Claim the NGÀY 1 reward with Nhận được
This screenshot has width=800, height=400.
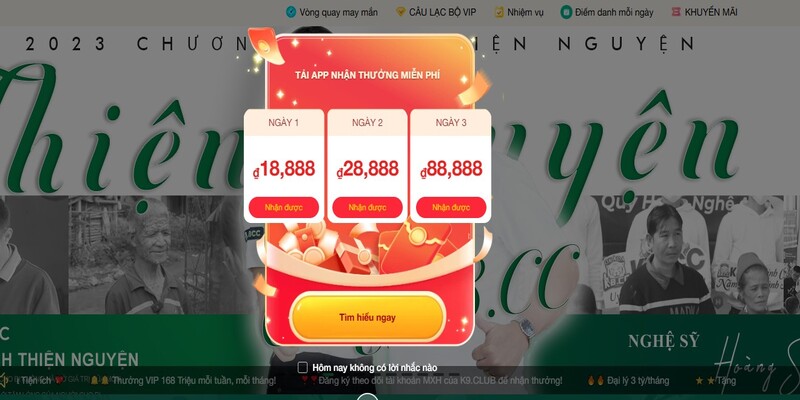(284, 207)
